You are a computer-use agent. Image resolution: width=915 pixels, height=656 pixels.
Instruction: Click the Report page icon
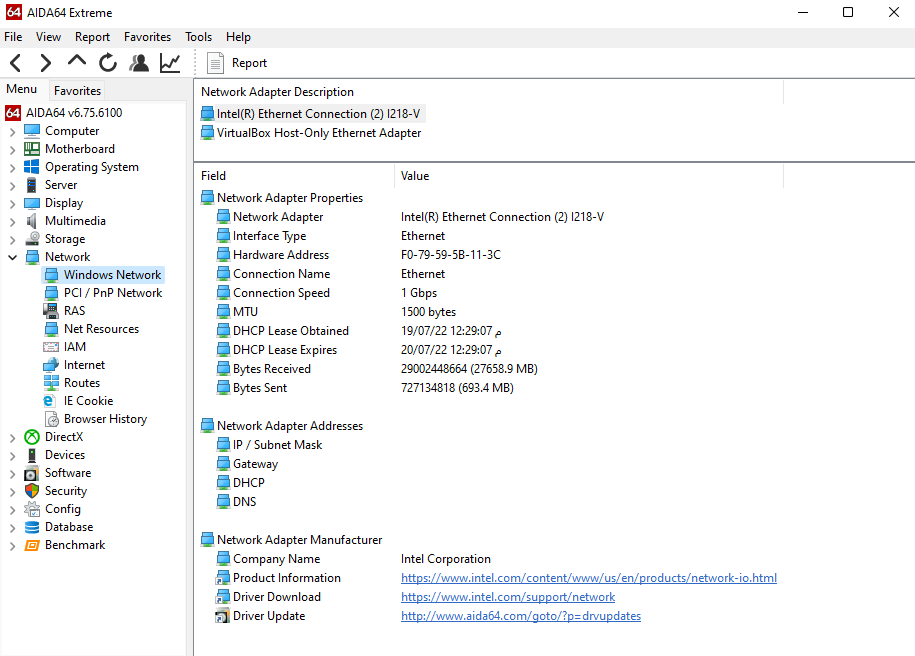point(215,62)
